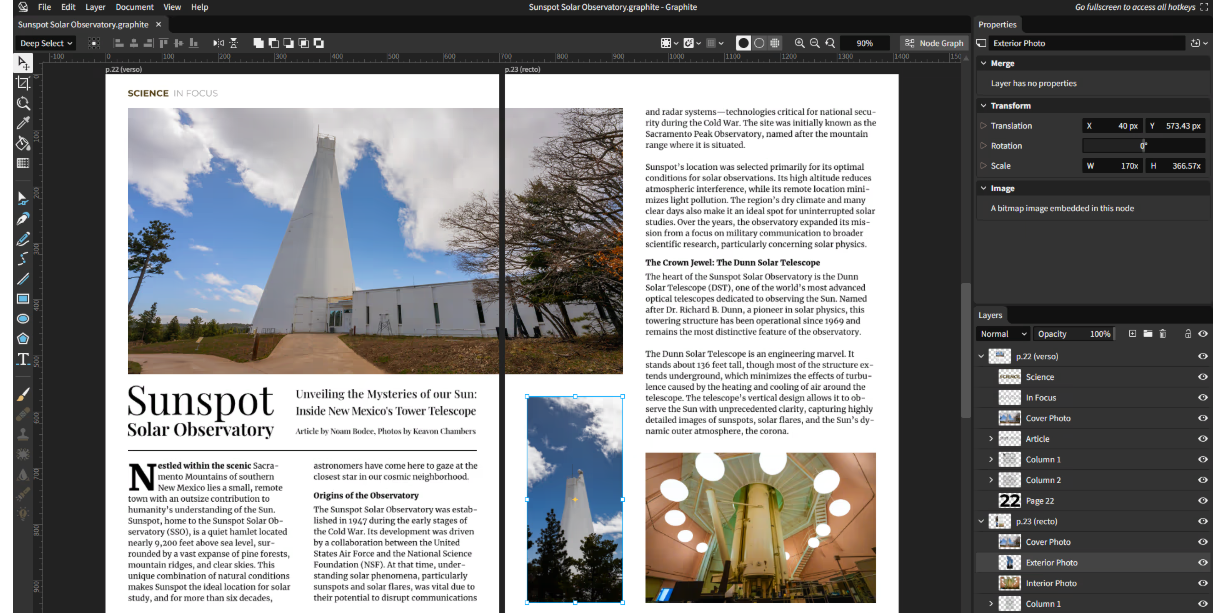Click the Rotation input field
Viewport: 1223px width, 613px height.
pos(1143,146)
